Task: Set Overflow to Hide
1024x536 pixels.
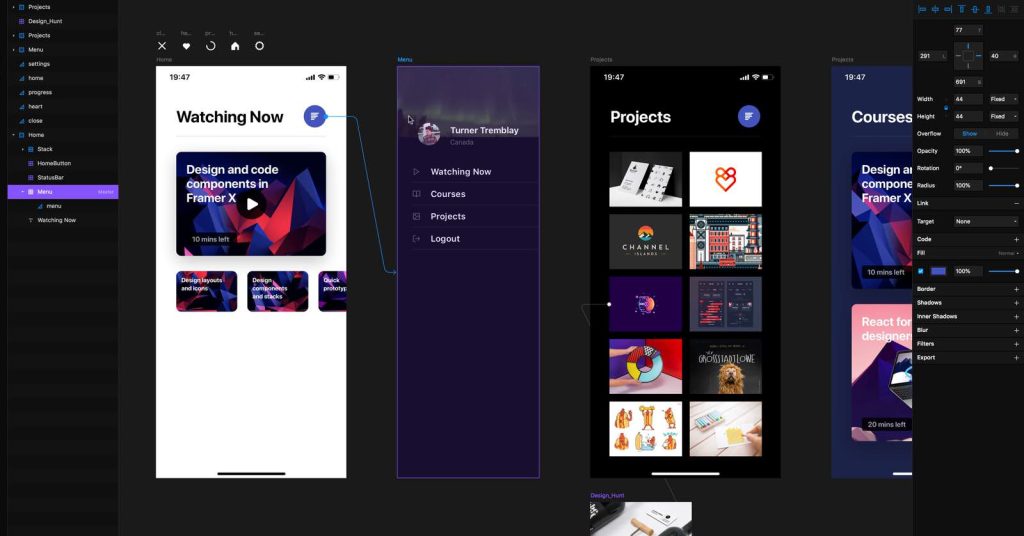Action: click(x=1002, y=133)
